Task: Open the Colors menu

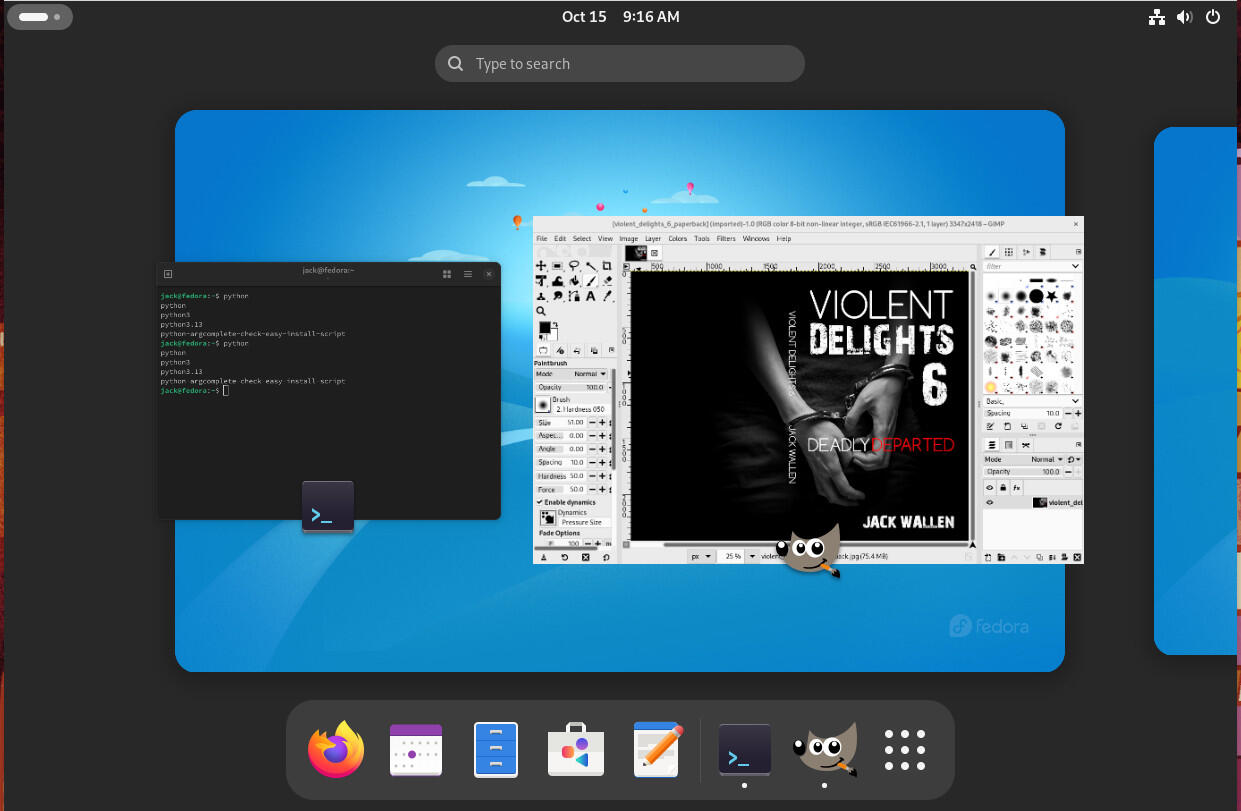Action: [x=678, y=238]
